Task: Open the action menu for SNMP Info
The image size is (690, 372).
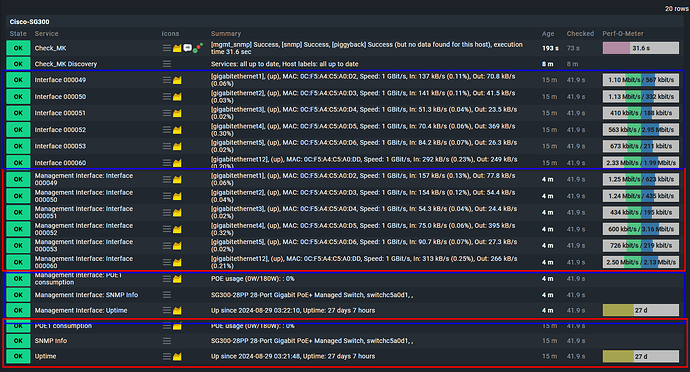Action: tap(167, 341)
